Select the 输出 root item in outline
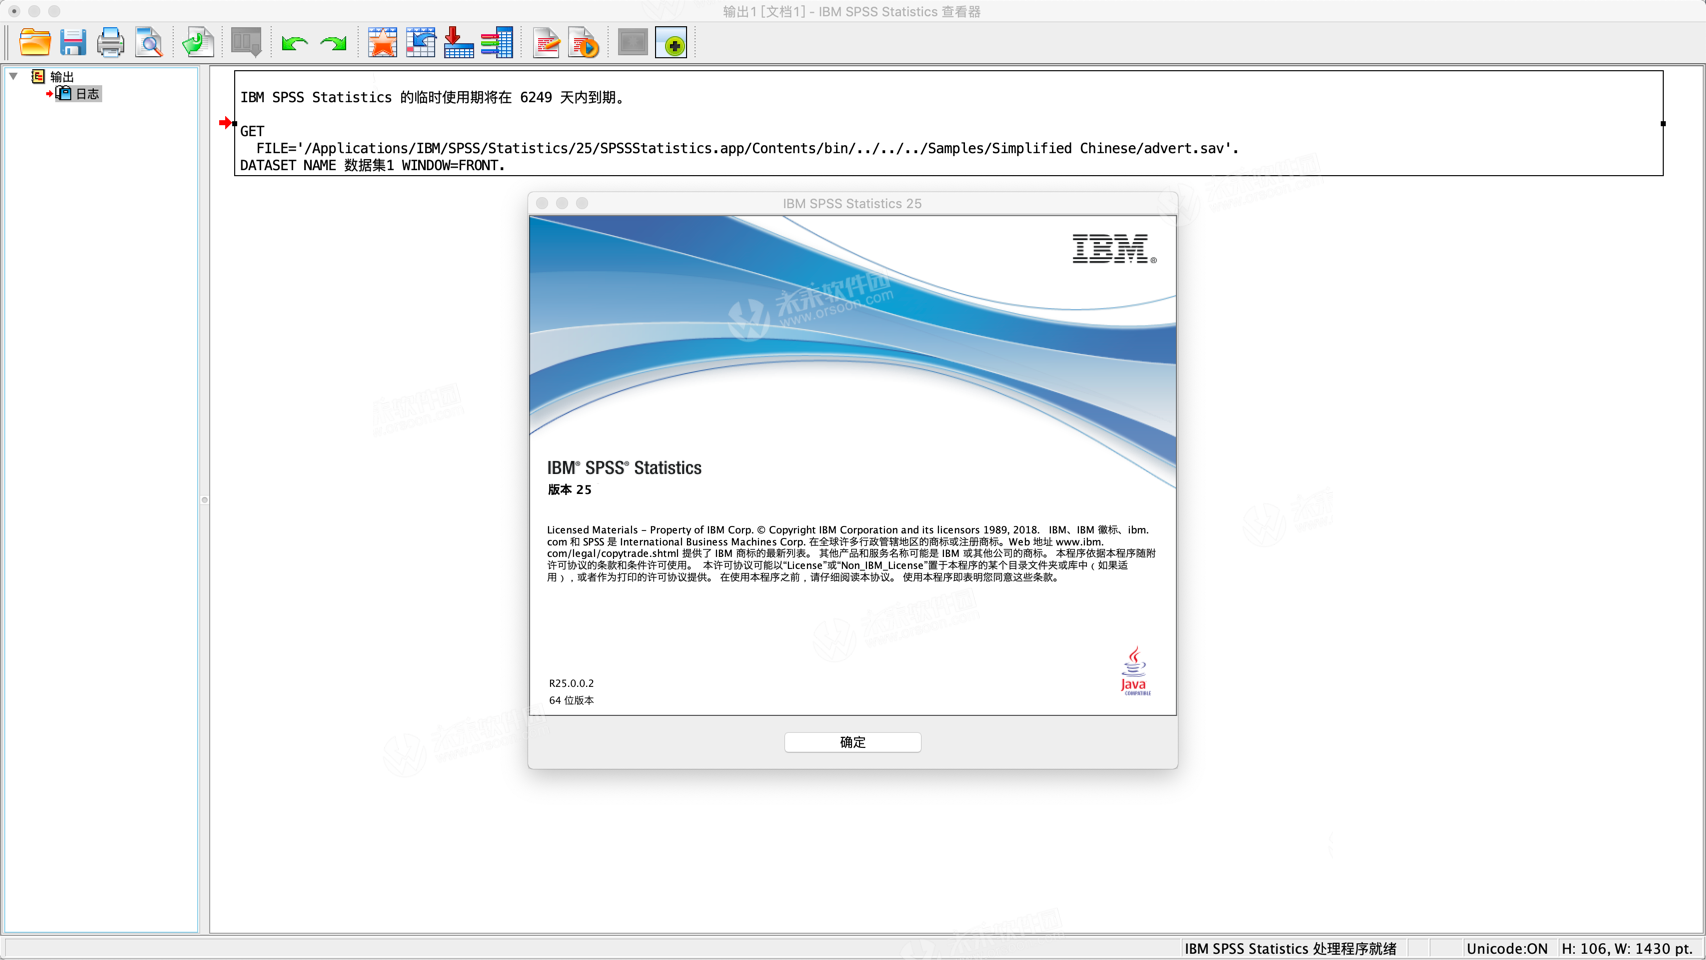 click(62, 77)
